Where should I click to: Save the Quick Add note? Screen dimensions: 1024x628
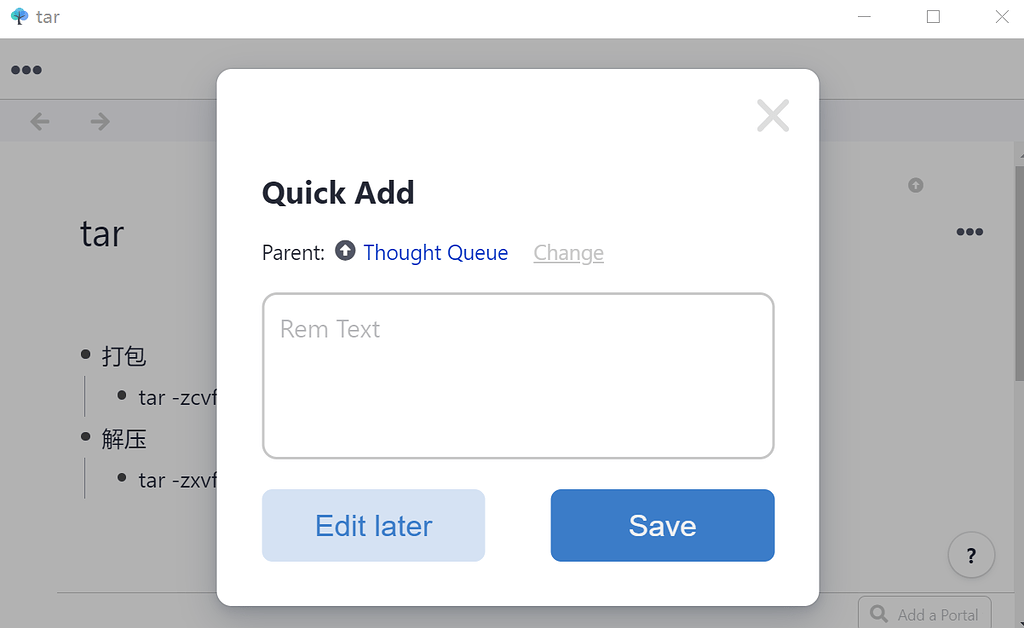click(662, 525)
